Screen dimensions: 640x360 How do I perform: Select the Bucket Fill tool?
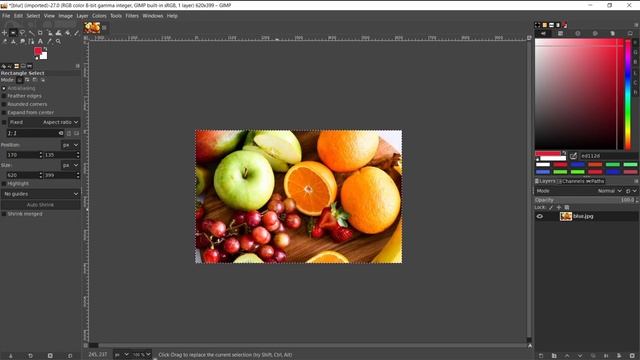click(68, 33)
